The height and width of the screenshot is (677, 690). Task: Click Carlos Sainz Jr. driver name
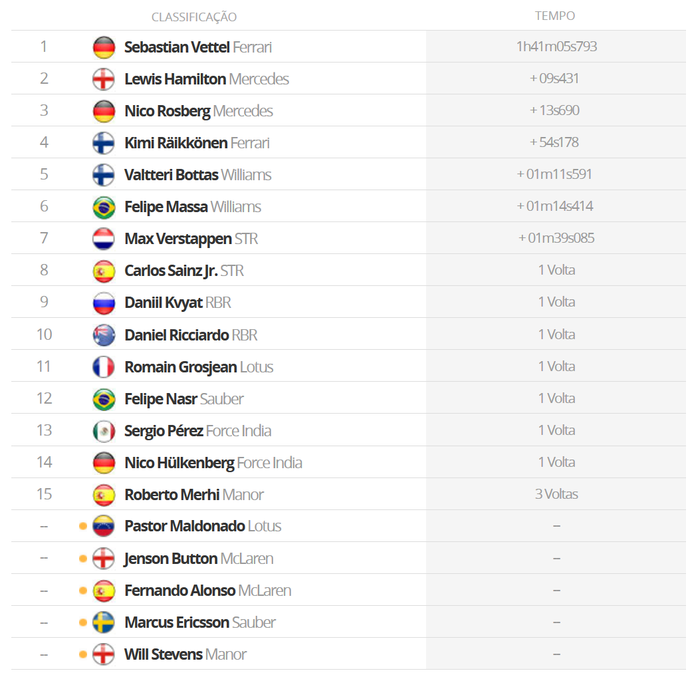[171, 271]
